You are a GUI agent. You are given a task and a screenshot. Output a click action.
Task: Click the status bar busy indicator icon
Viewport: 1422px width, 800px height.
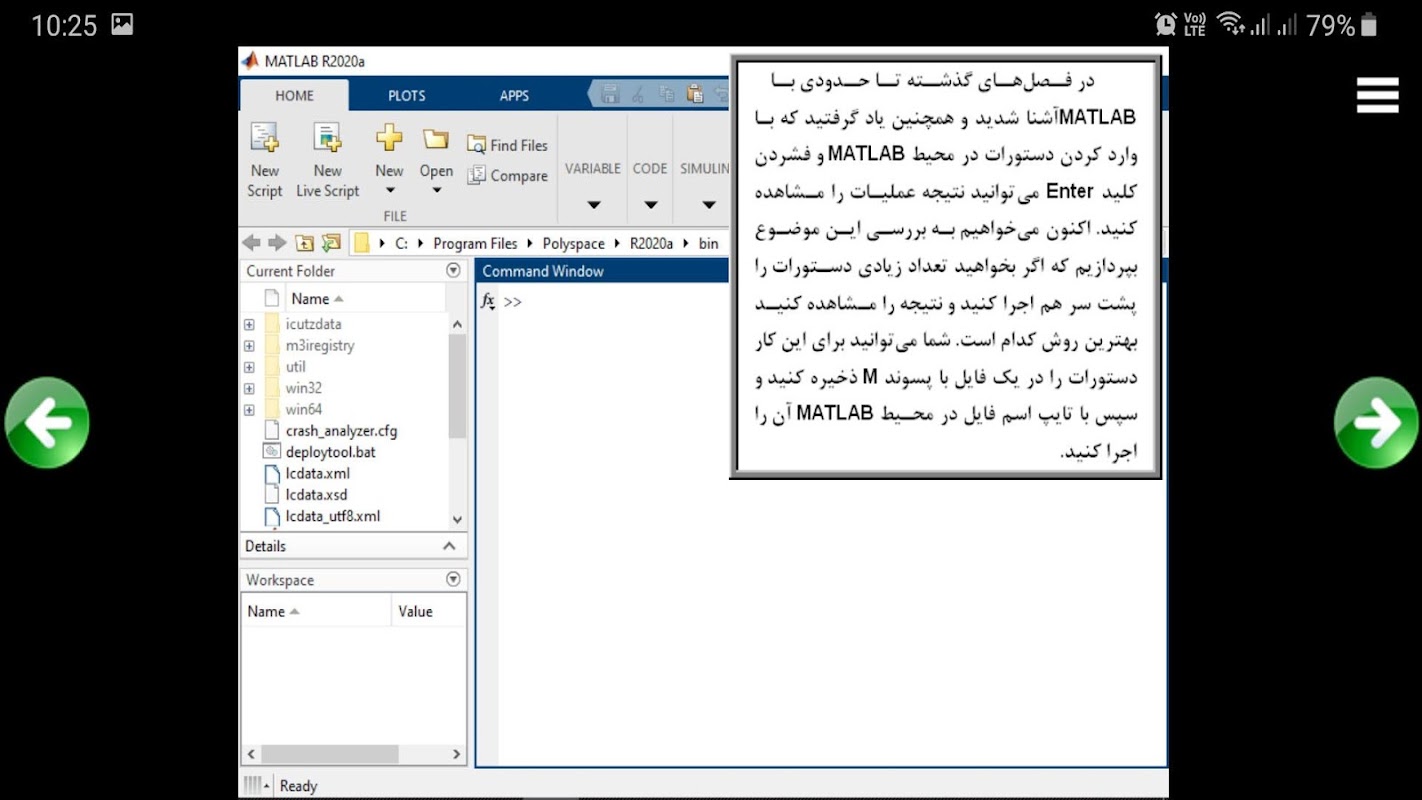pyautogui.click(x=255, y=785)
